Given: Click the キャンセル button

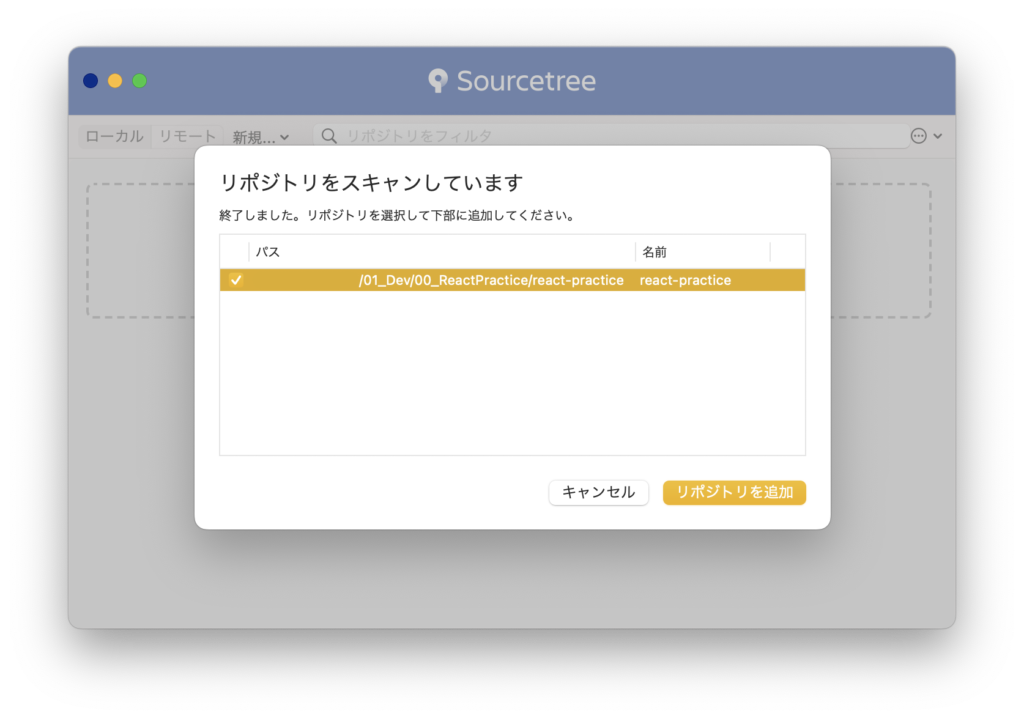Looking at the screenshot, I should click(598, 492).
